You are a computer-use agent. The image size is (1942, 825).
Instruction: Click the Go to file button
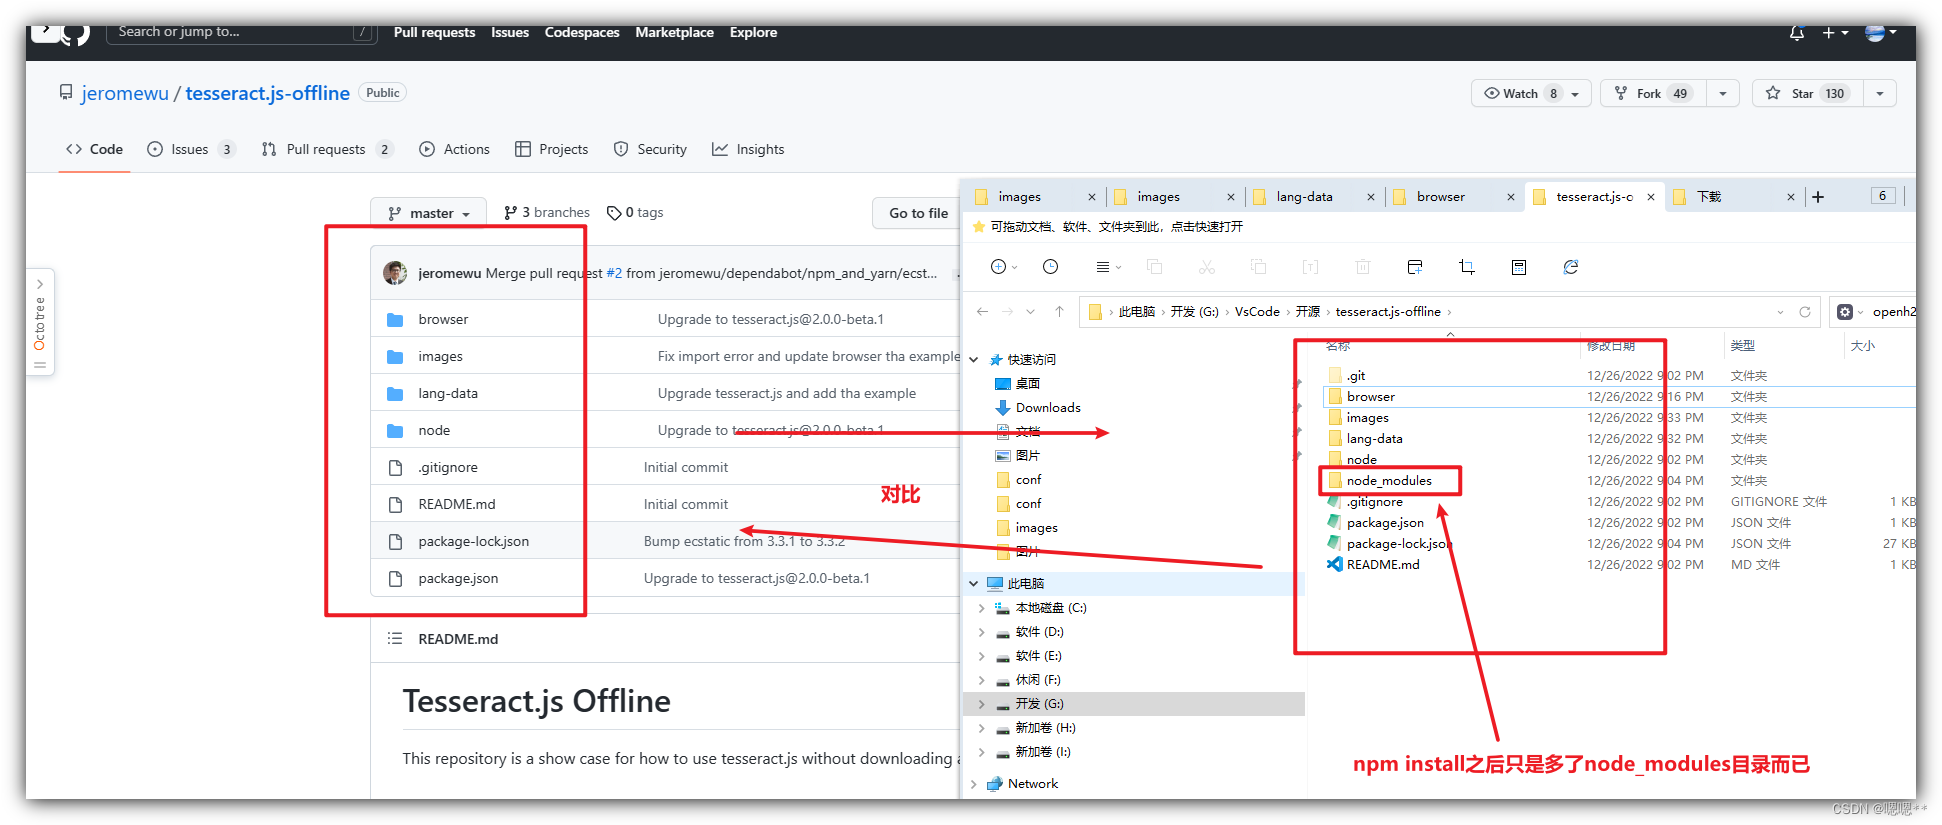pyautogui.click(x=917, y=213)
